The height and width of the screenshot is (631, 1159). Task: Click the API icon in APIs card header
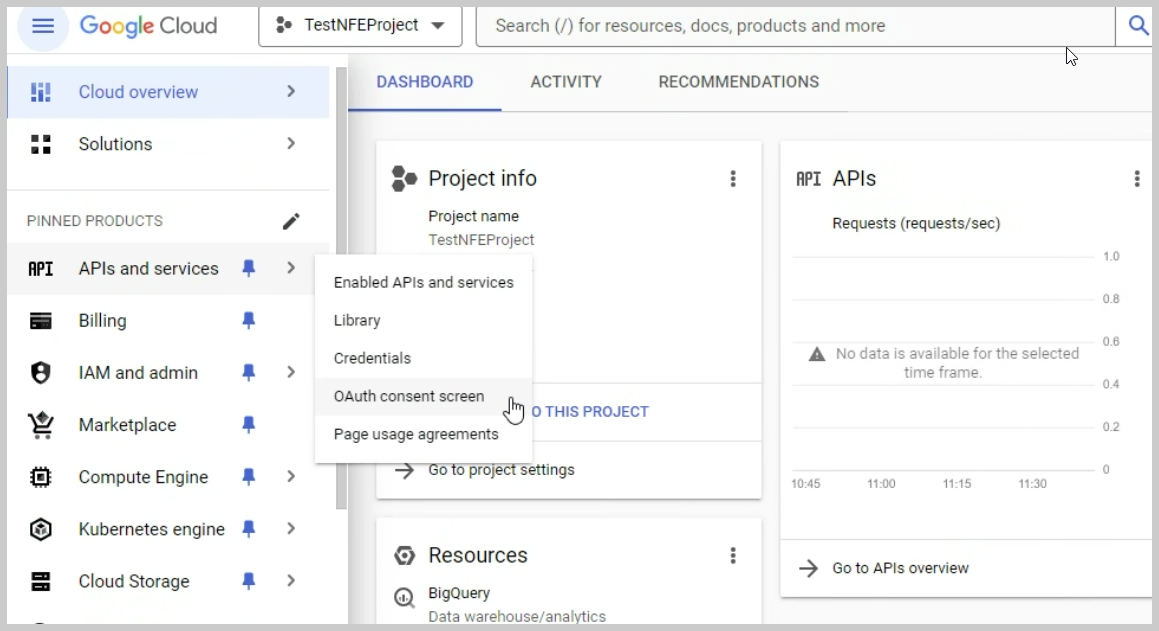tap(809, 179)
